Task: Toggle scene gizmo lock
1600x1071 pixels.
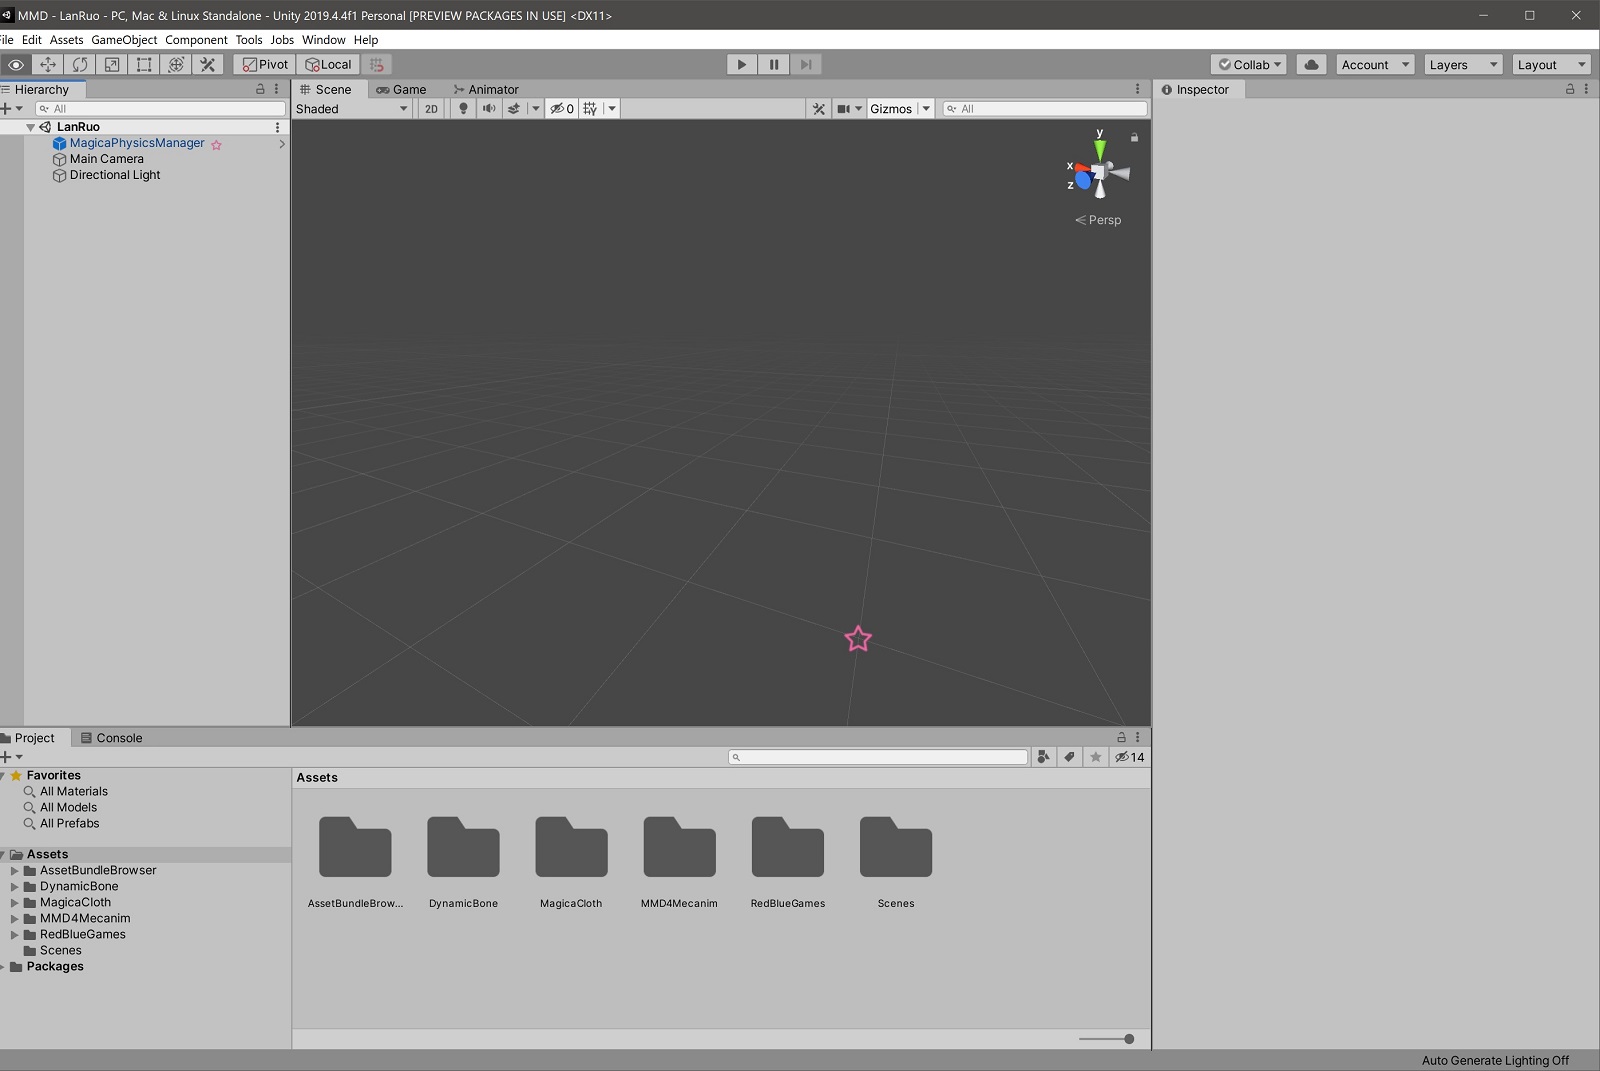Action: click(x=1134, y=137)
